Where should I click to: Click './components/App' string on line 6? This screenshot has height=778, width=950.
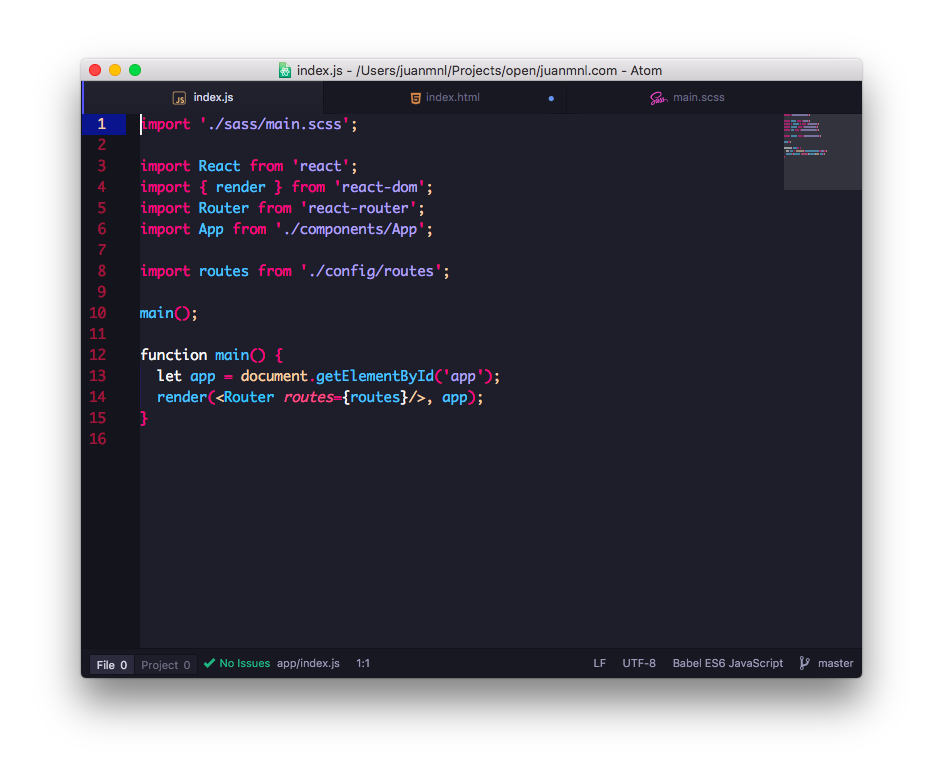click(350, 230)
